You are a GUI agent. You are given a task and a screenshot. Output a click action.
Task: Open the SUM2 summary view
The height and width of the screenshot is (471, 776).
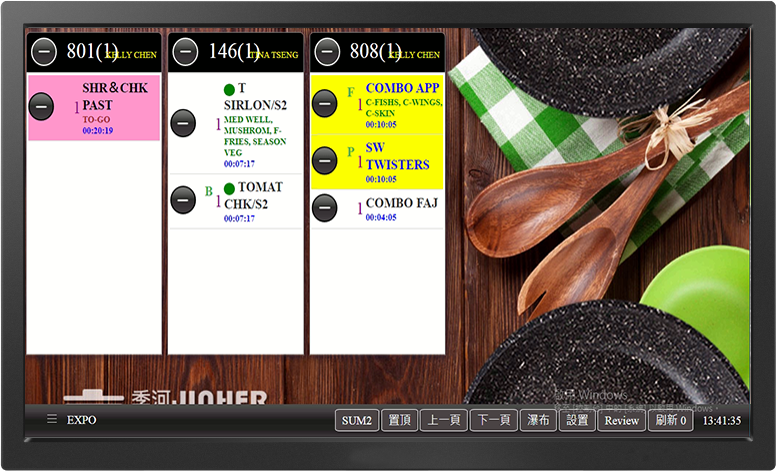357,421
